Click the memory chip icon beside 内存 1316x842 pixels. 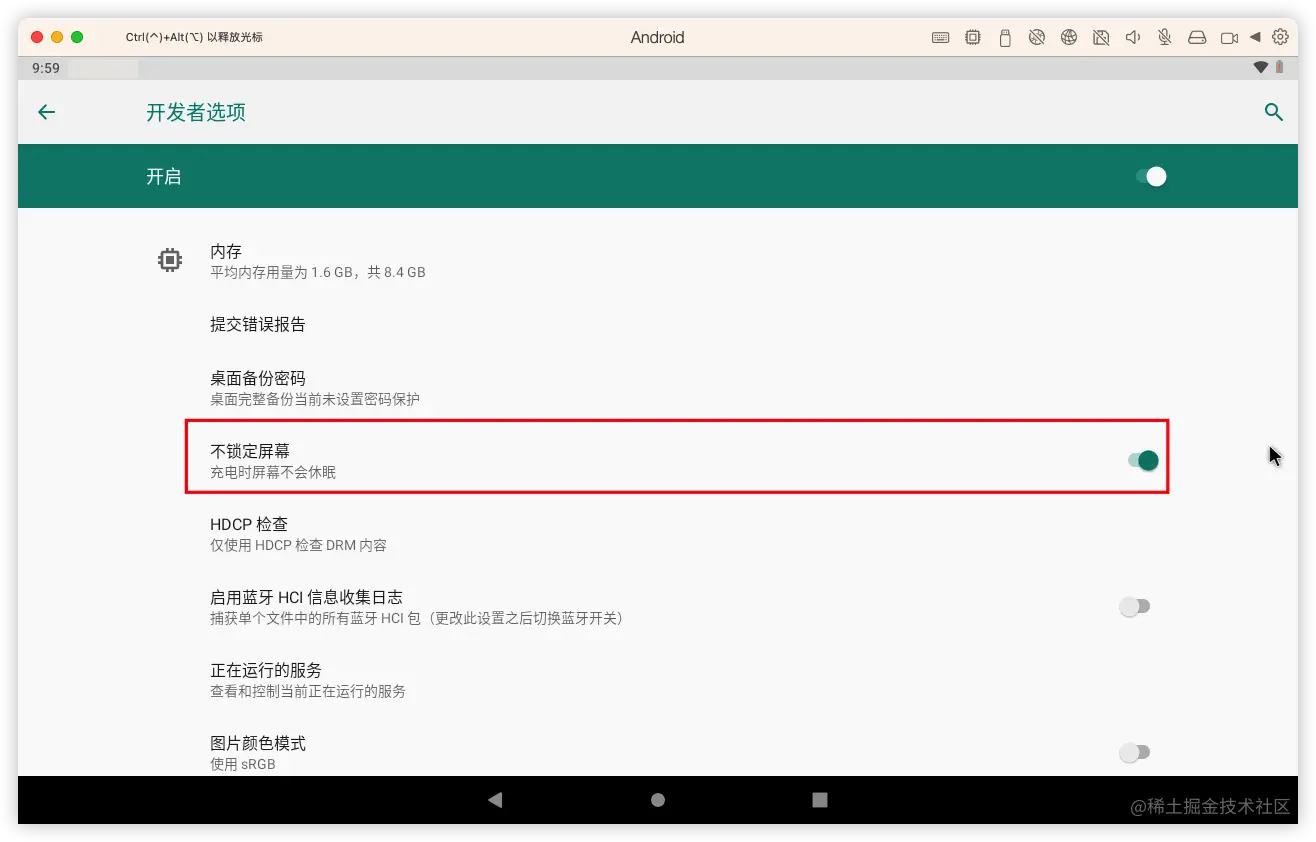(170, 260)
